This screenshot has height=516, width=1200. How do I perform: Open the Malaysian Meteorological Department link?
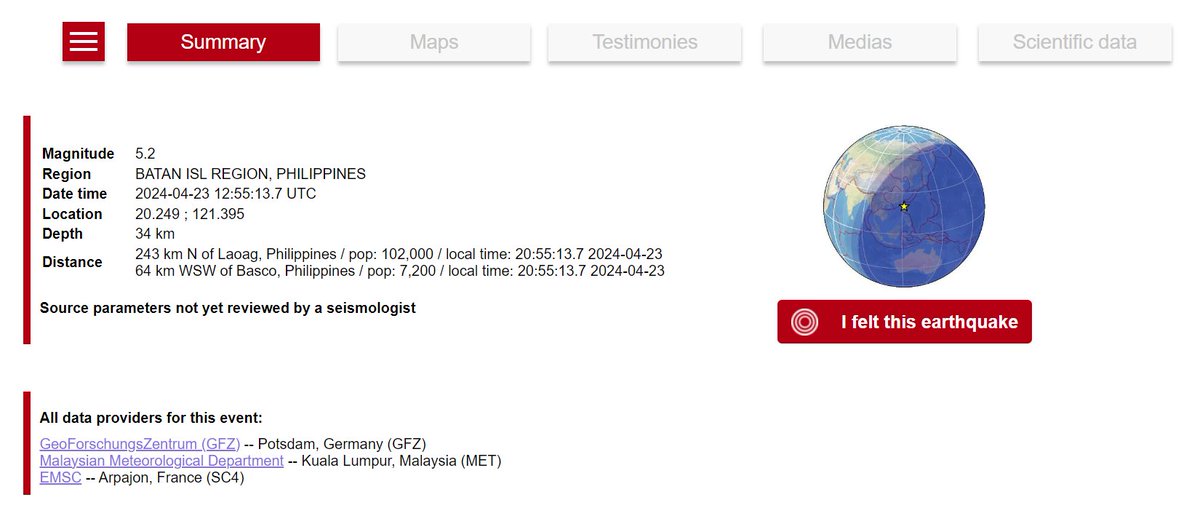[x=162, y=461]
